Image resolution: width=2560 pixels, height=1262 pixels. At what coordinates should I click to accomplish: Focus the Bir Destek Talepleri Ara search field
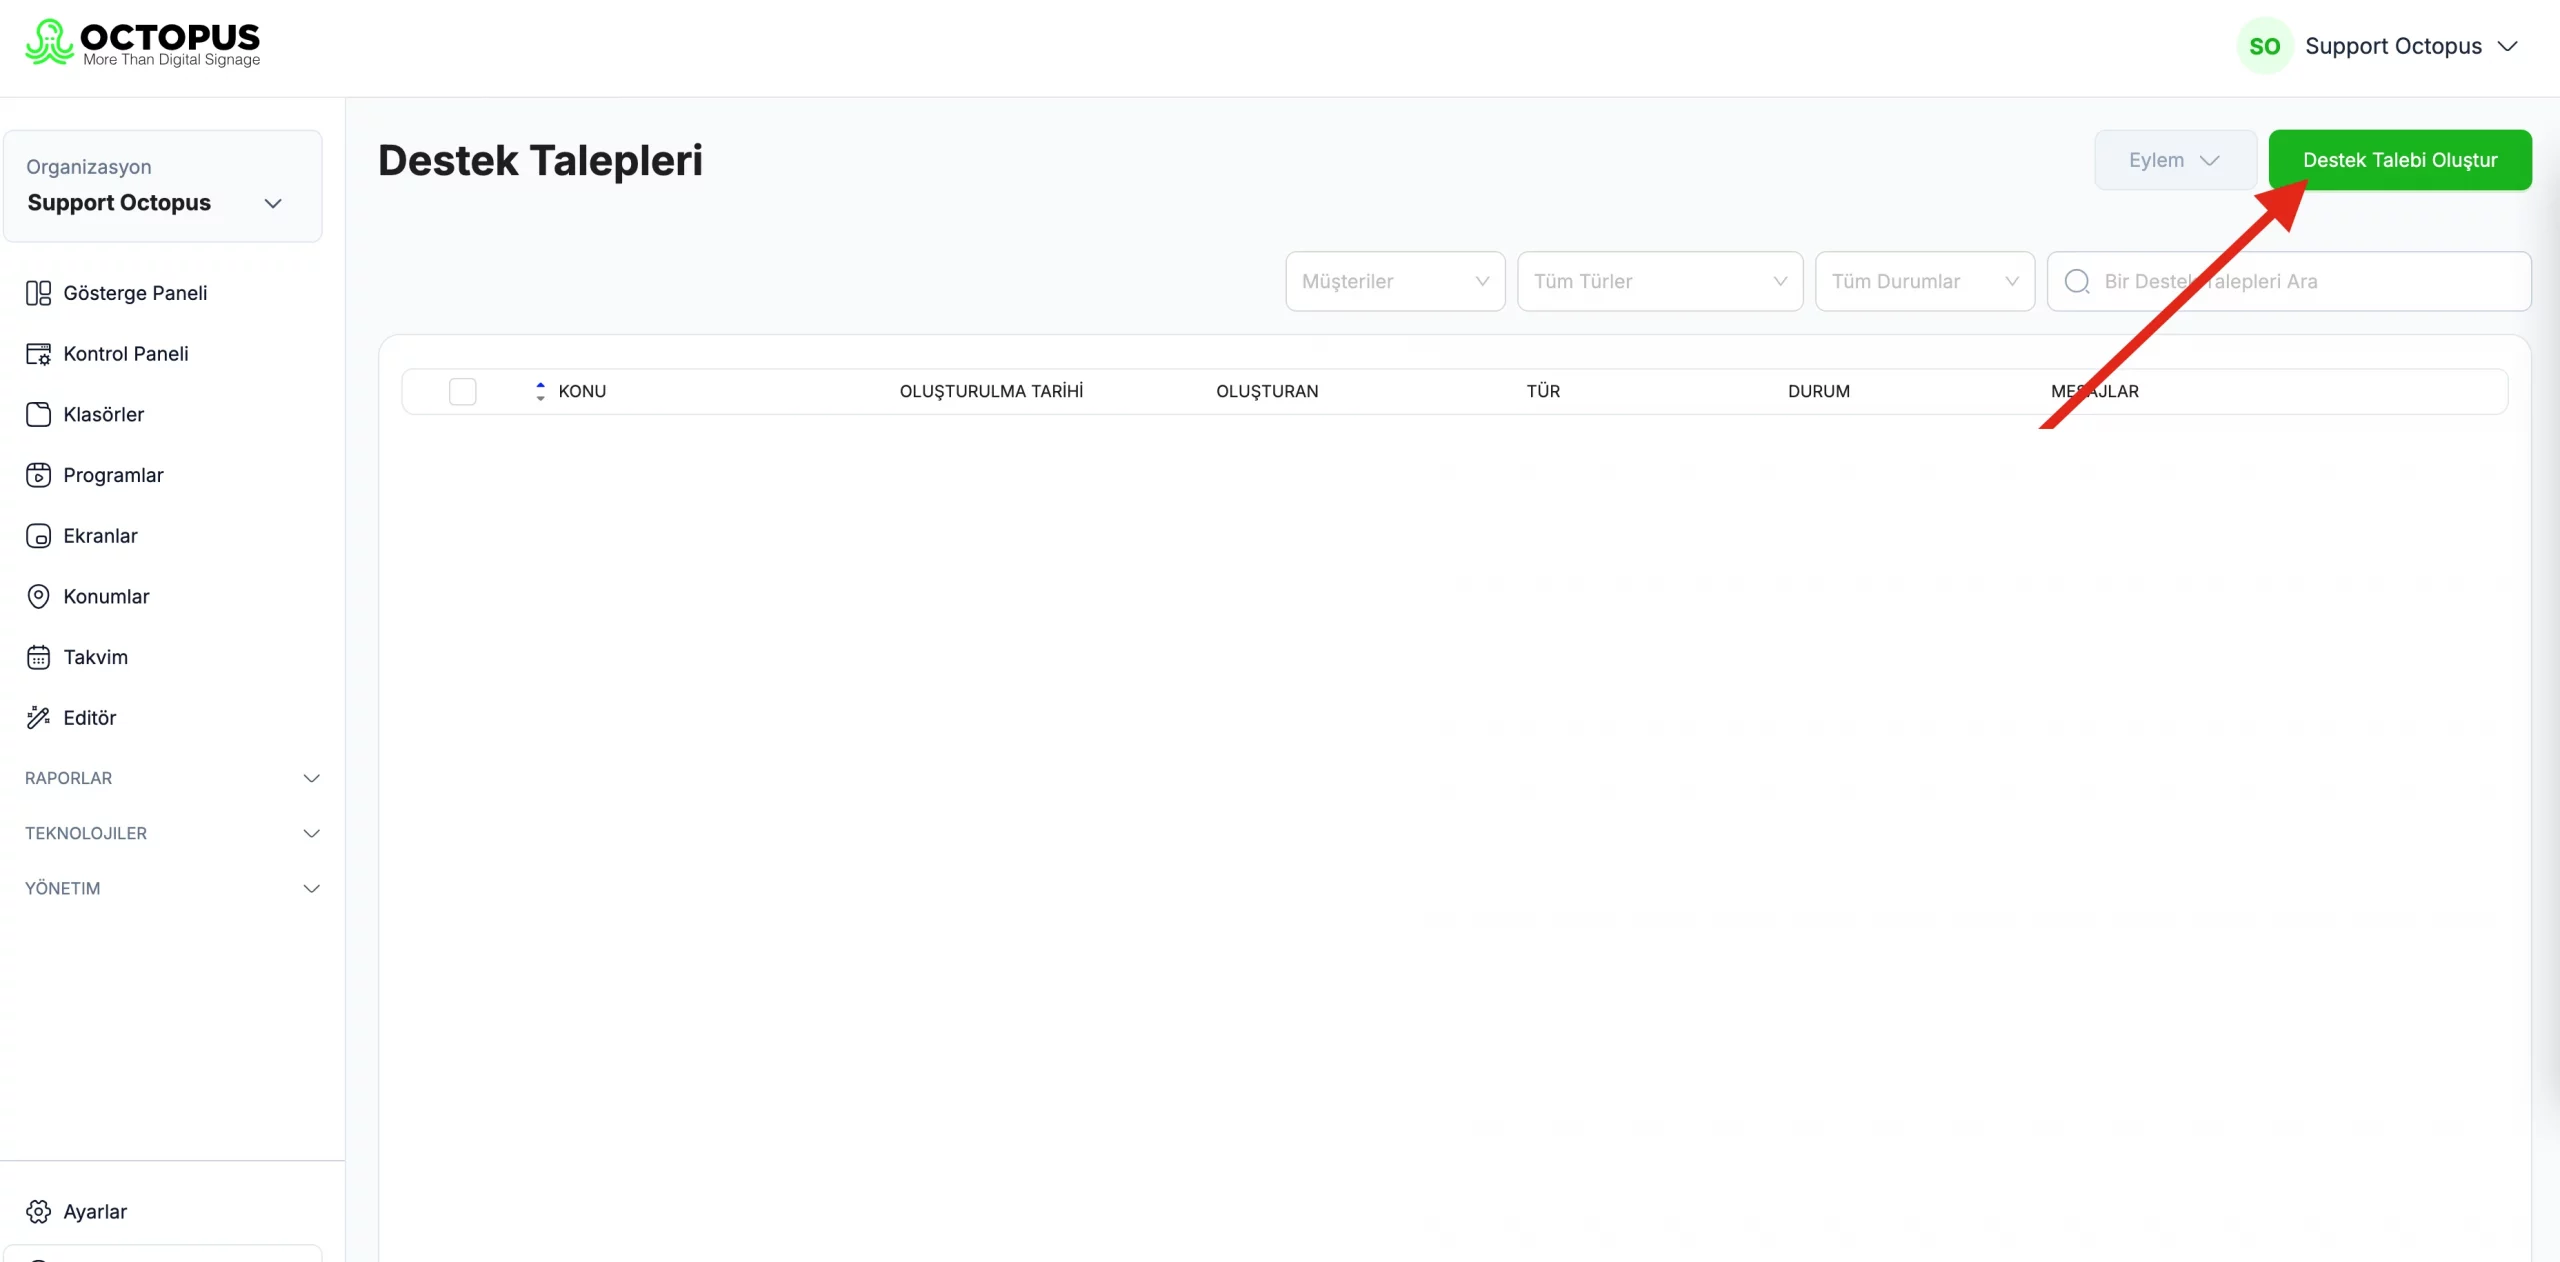[x=2289, y=281]
